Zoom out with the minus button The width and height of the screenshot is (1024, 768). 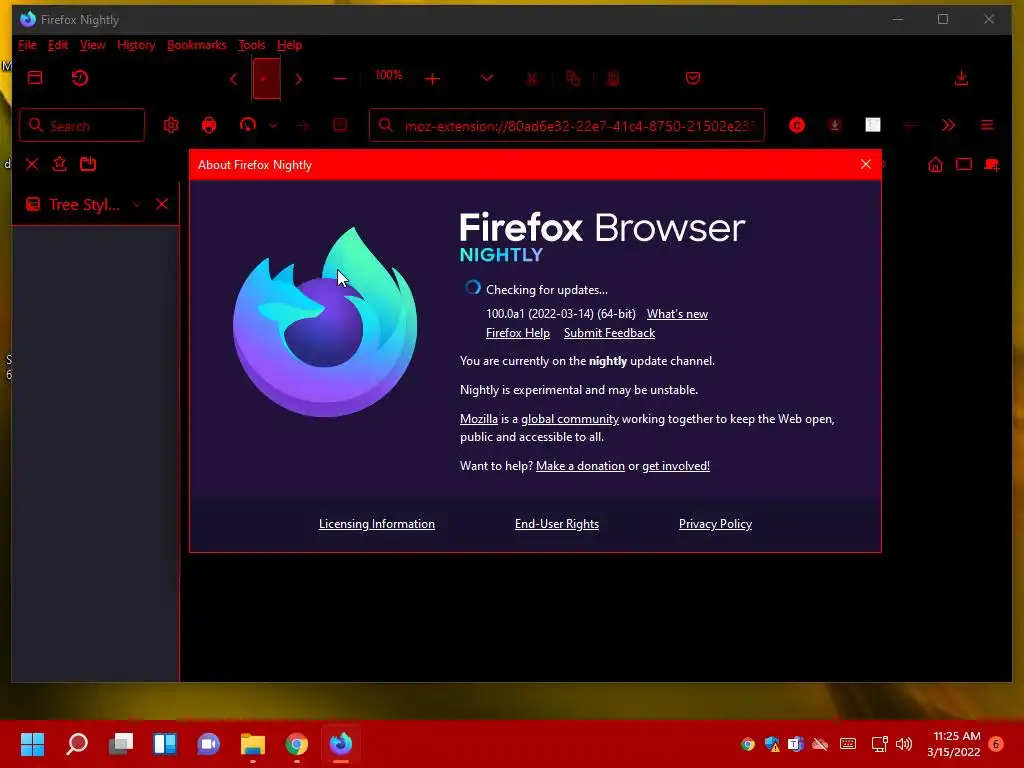coord(340,79)
